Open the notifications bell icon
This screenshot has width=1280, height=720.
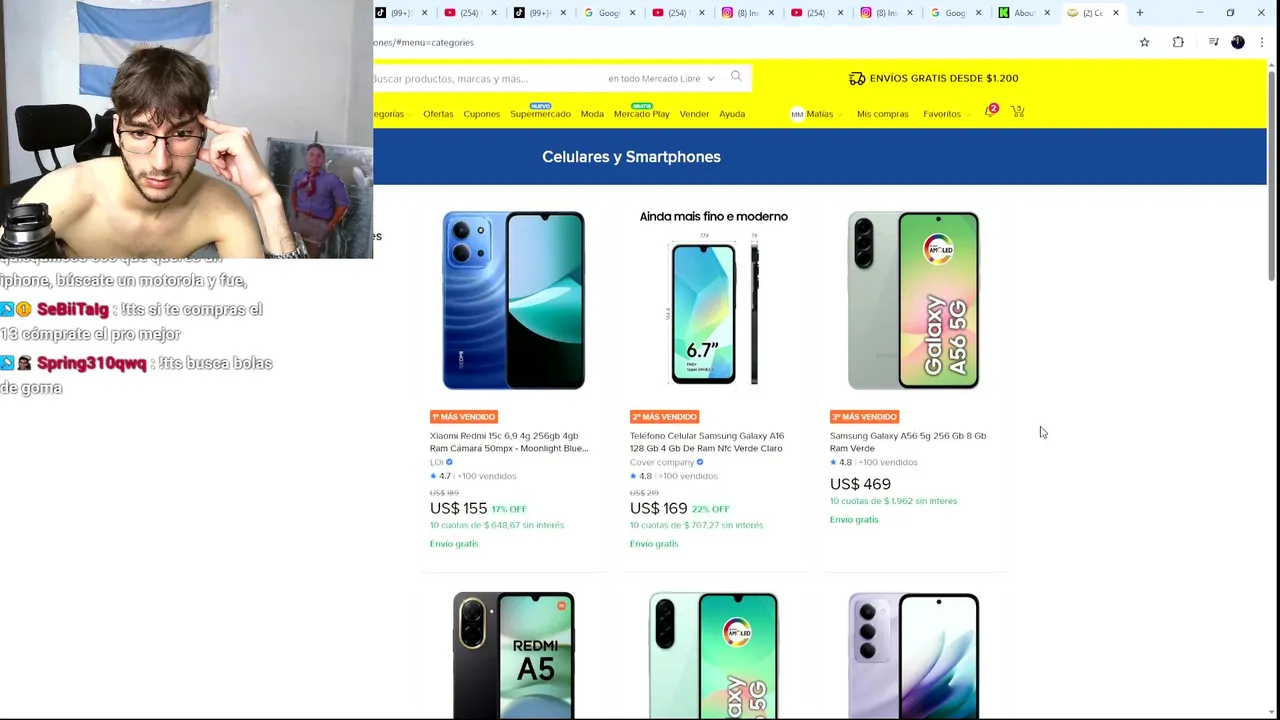[x=989, y=112]
